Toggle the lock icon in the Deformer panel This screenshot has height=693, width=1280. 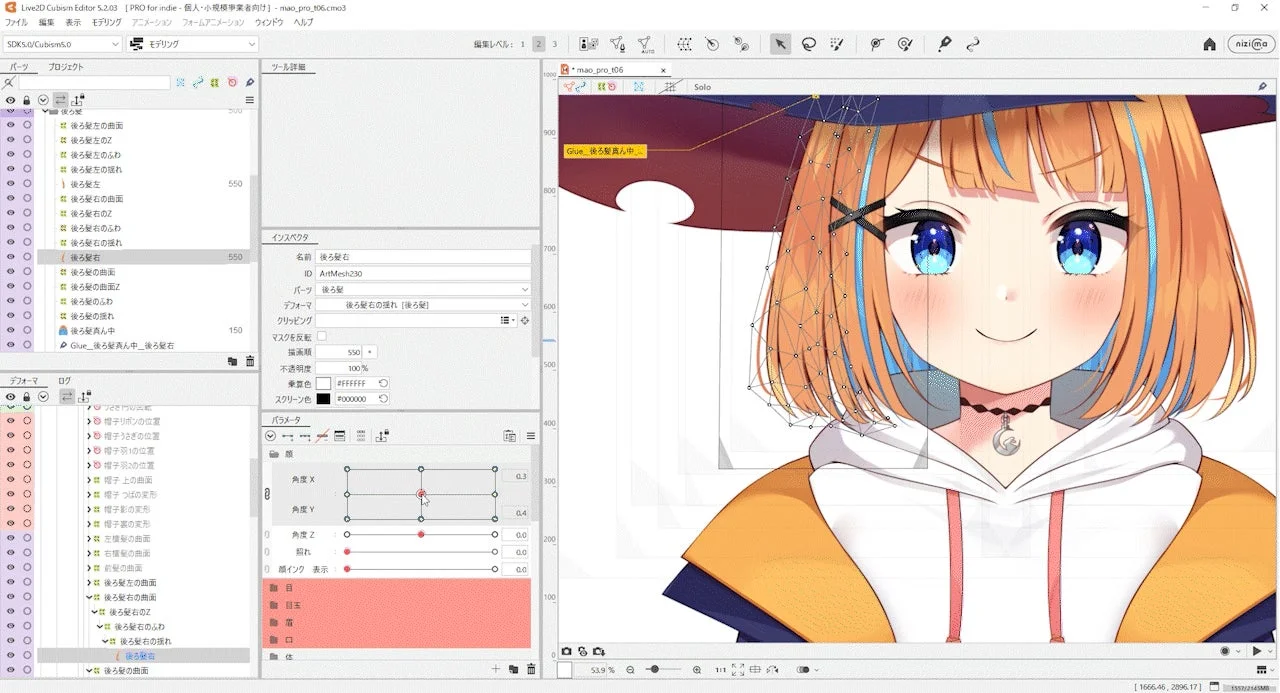pyautogui.click(x=27, y=397)
